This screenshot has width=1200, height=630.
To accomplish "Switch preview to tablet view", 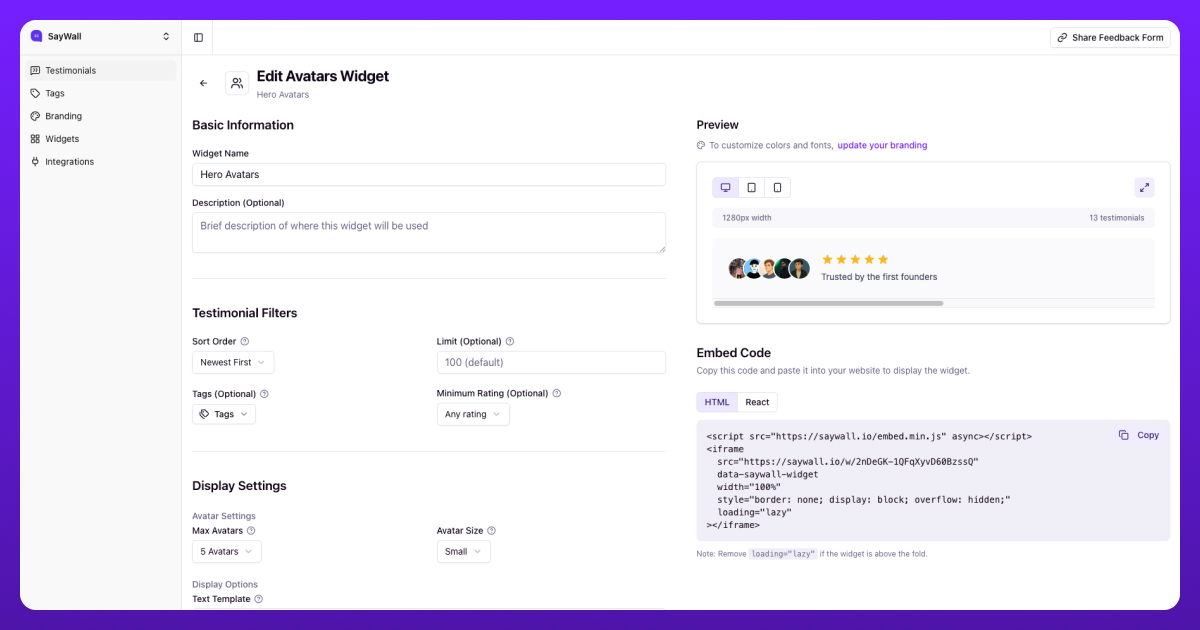I will 751,187.
